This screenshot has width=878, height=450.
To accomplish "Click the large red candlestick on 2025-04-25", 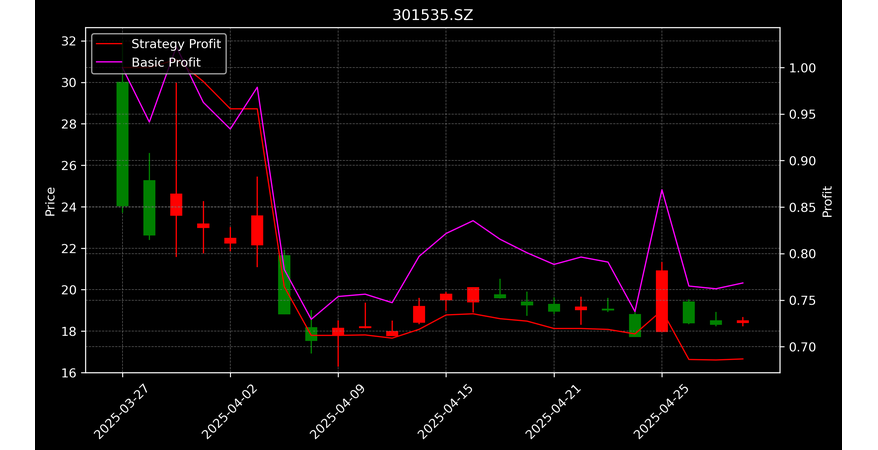I will [662, 301].
